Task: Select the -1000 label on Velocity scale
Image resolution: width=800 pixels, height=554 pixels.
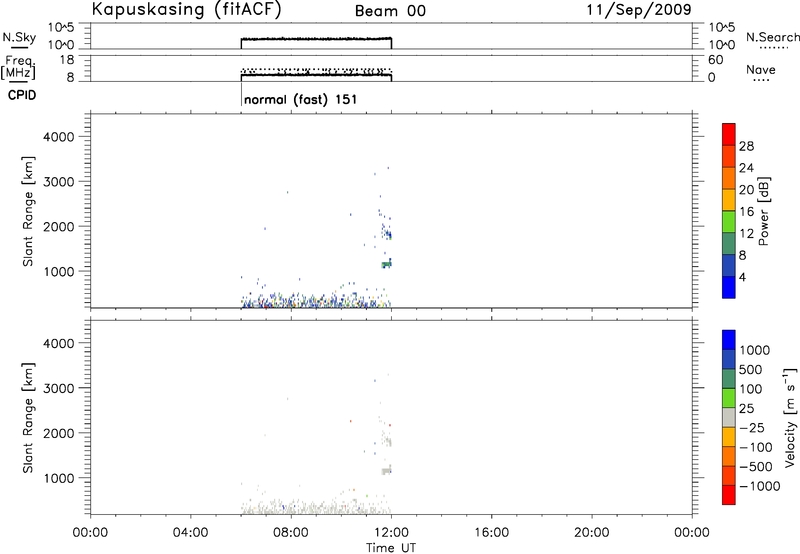Action: coord(759,486)
